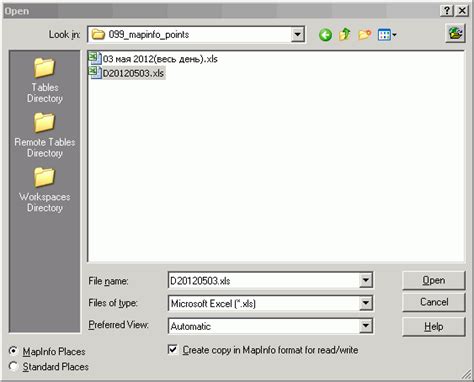The width and height of the screenshot is (474, 382).
Task: Expand the Look in folder dropdown
Action: (x=297, y=35)
